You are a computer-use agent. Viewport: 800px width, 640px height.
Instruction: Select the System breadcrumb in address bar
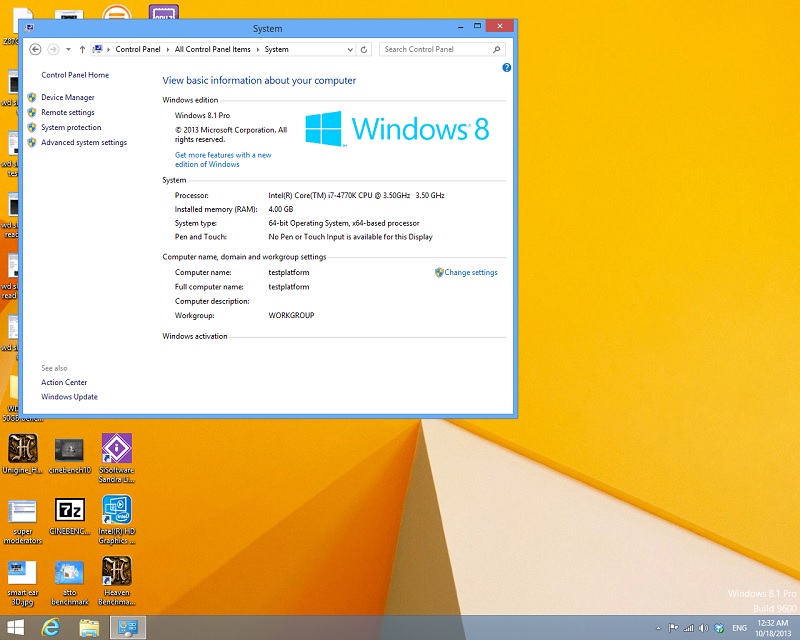277,49
